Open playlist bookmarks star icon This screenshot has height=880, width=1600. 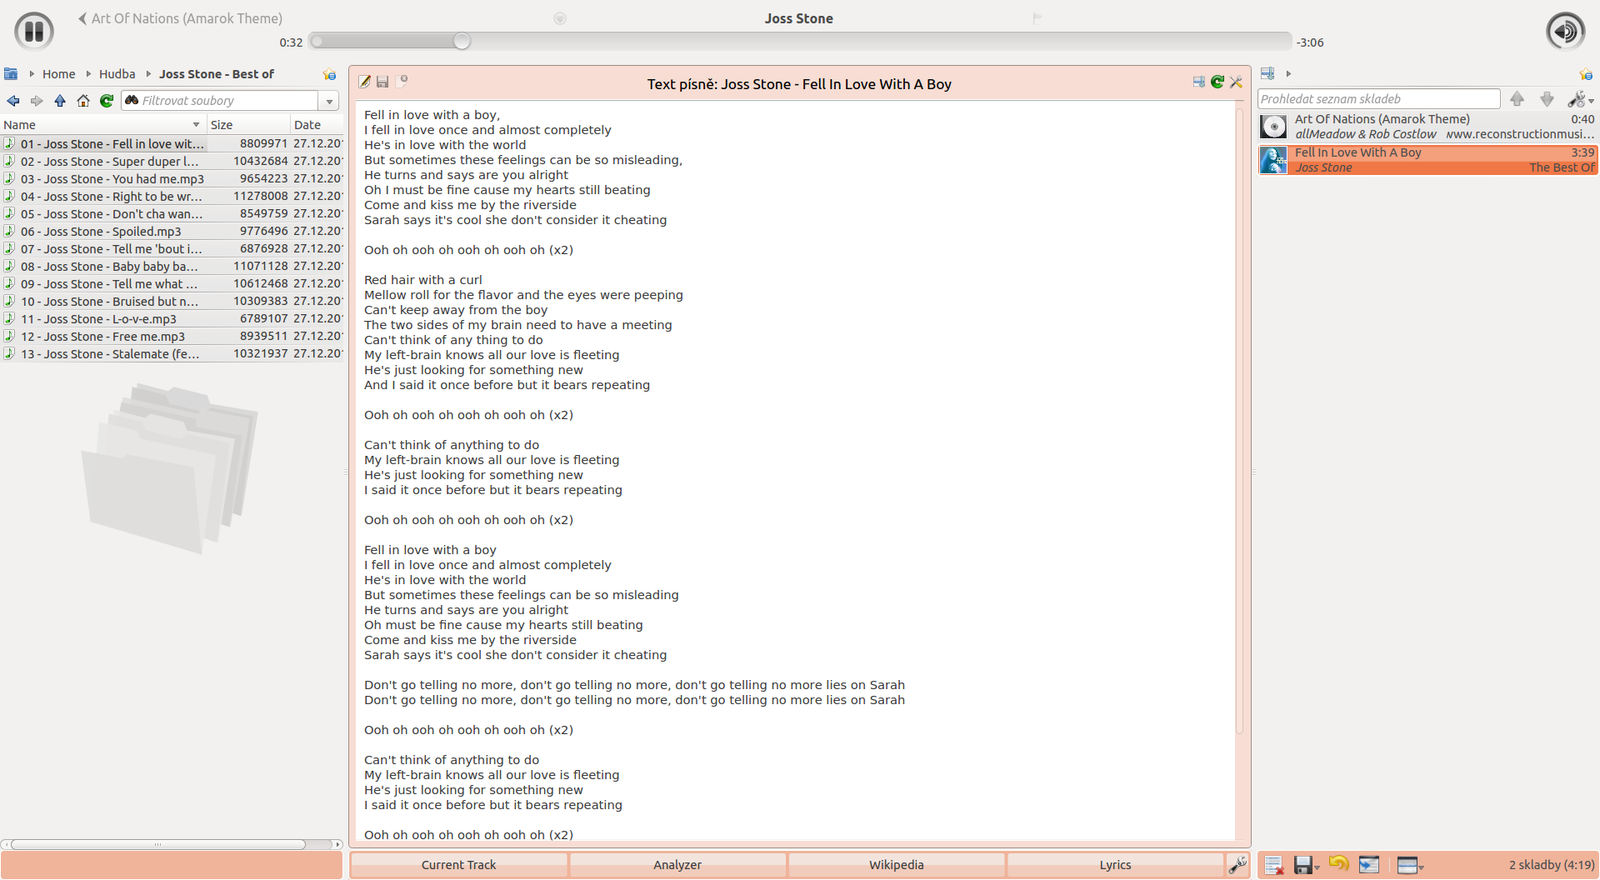[1585, 74]
